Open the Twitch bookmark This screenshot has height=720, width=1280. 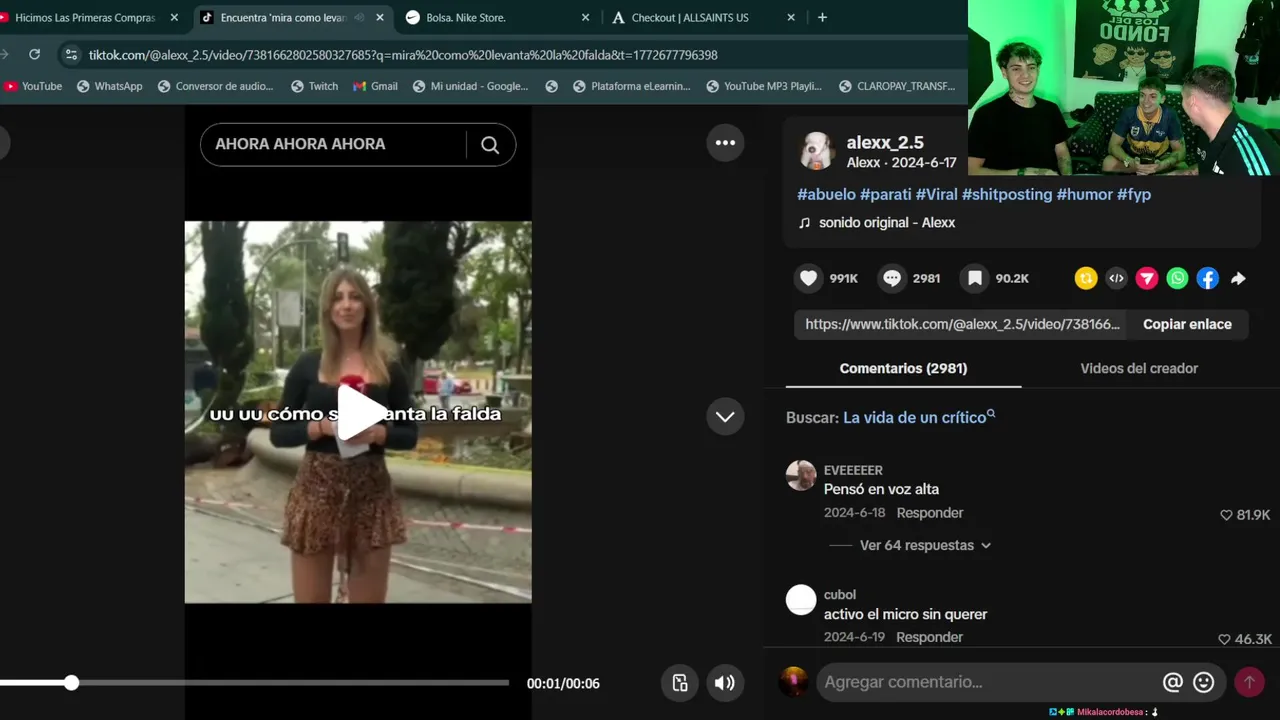click(314, 86)
